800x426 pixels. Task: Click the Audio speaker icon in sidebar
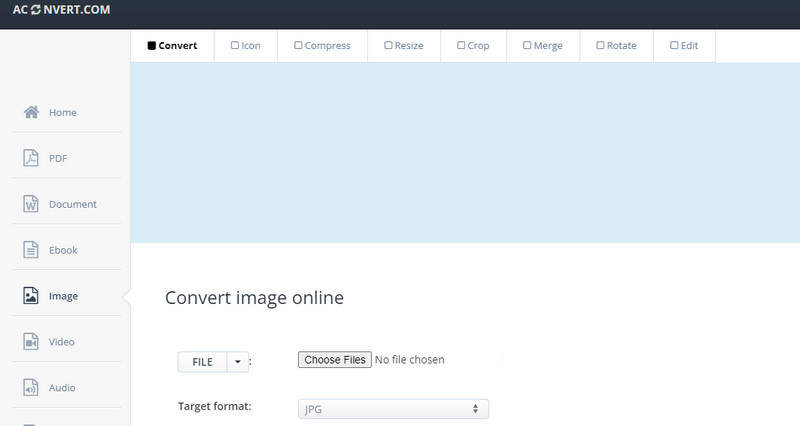click(x=31, y=388)
